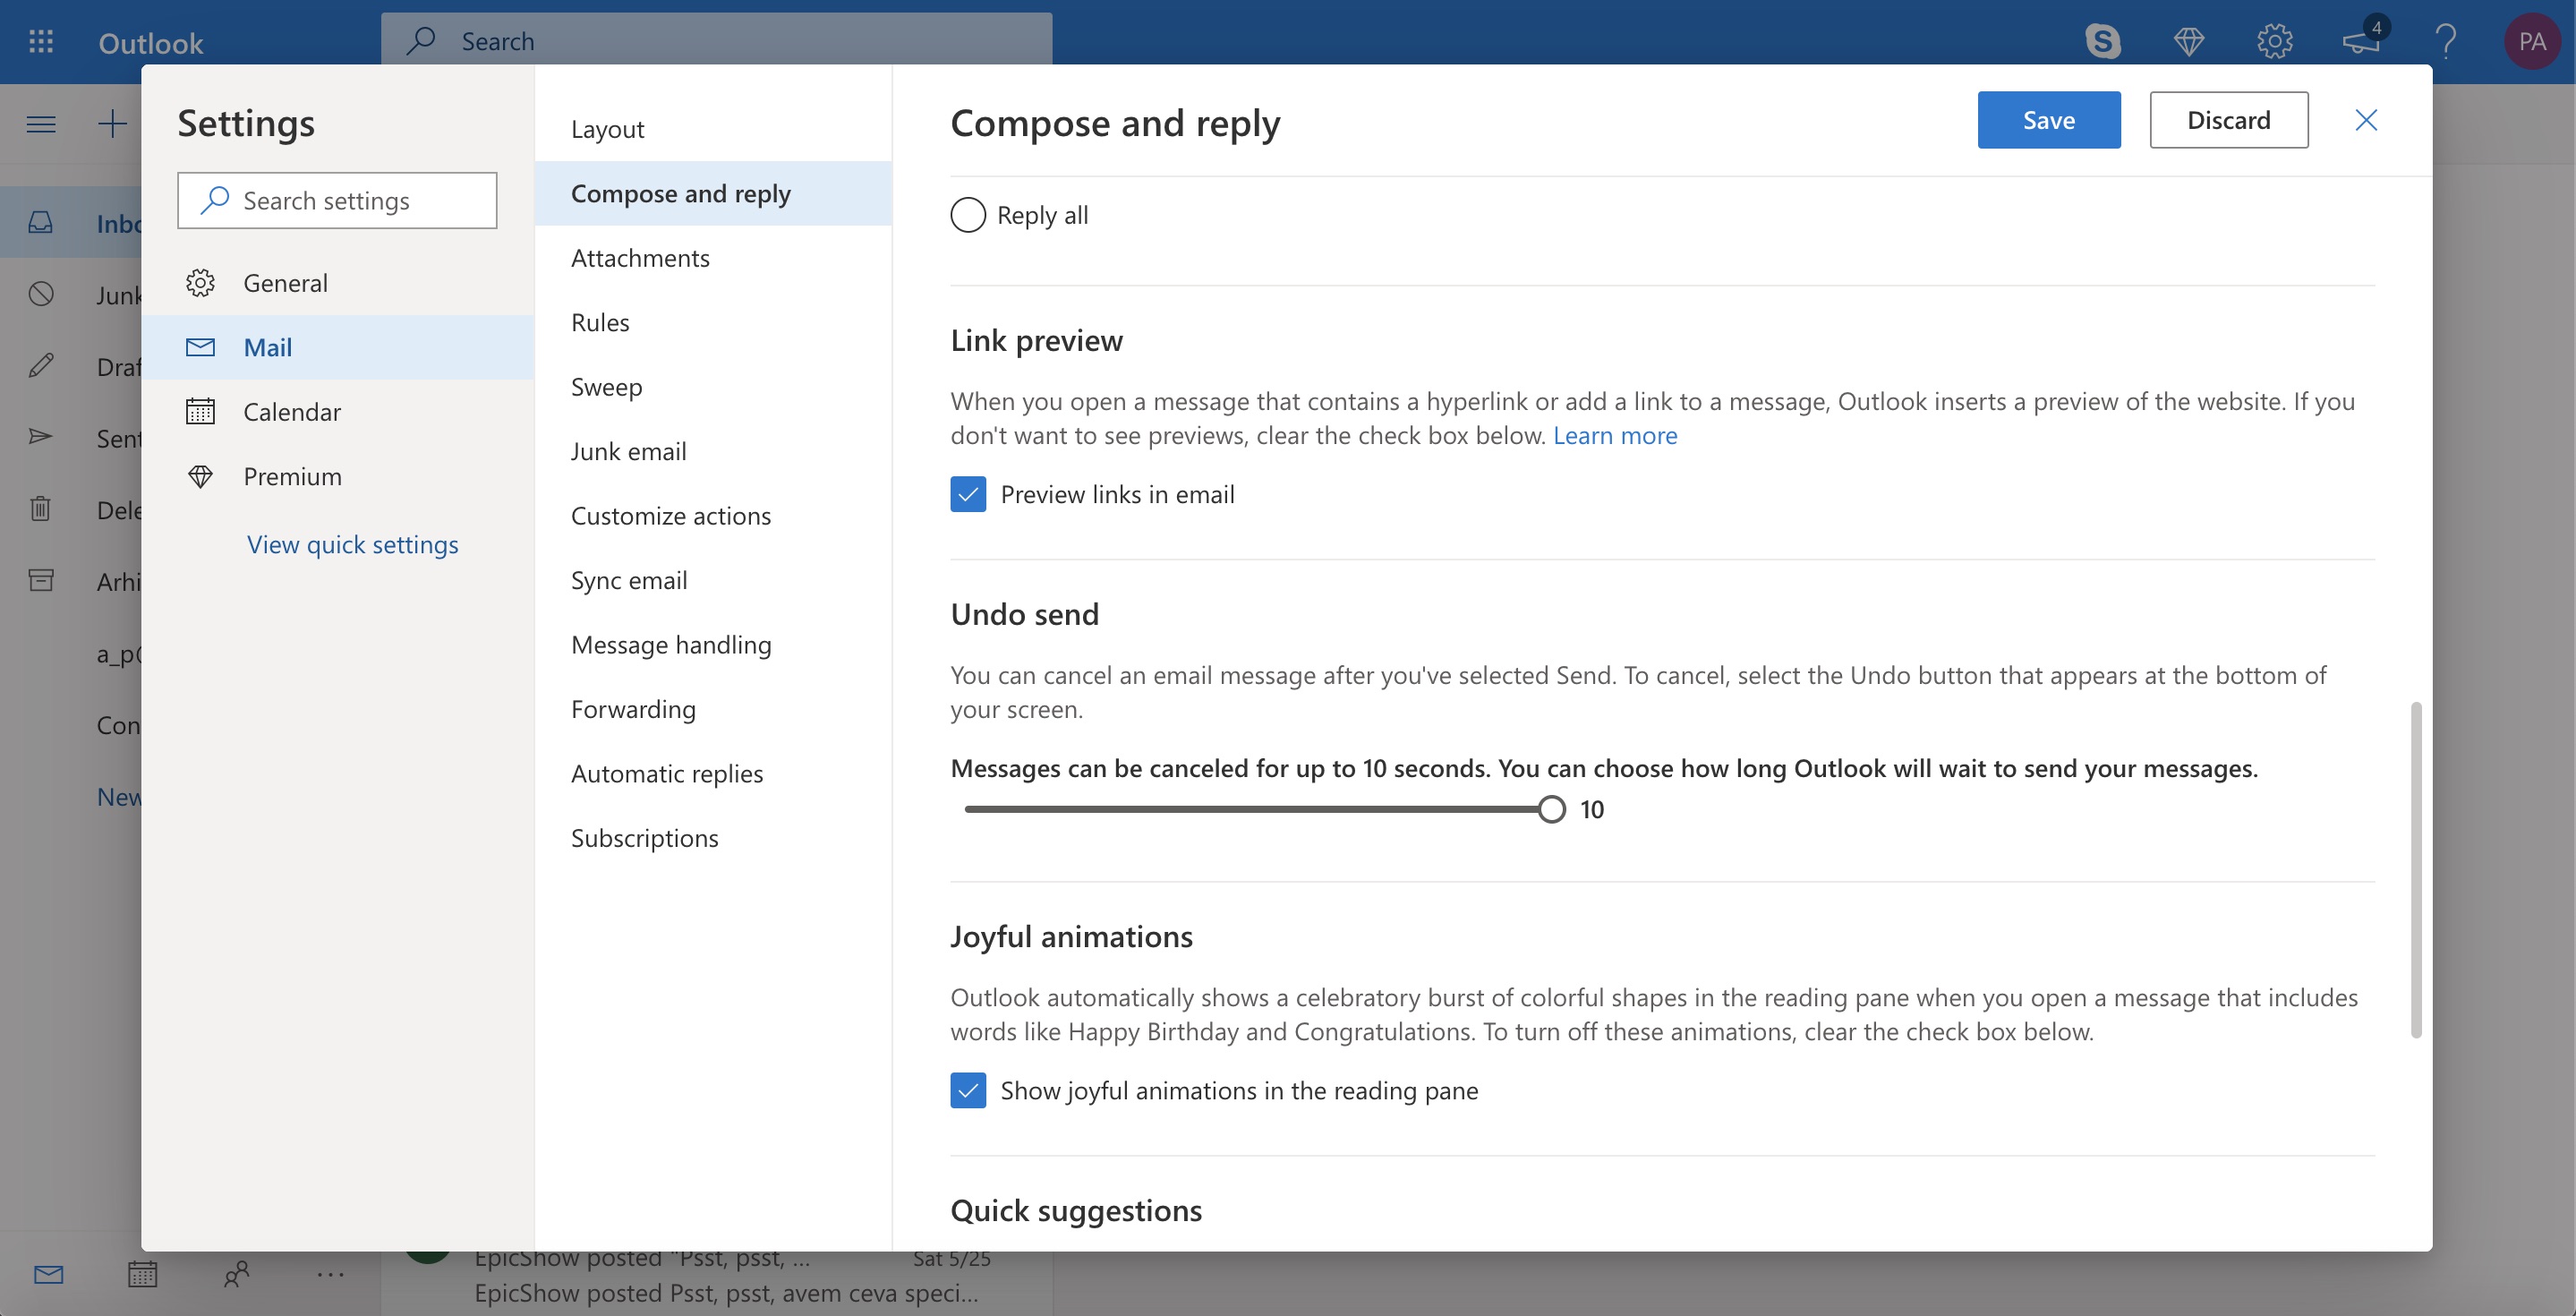Open the PA account avatar
The height and width of the screenshot is (1316, 2576).
(2532, 41)
